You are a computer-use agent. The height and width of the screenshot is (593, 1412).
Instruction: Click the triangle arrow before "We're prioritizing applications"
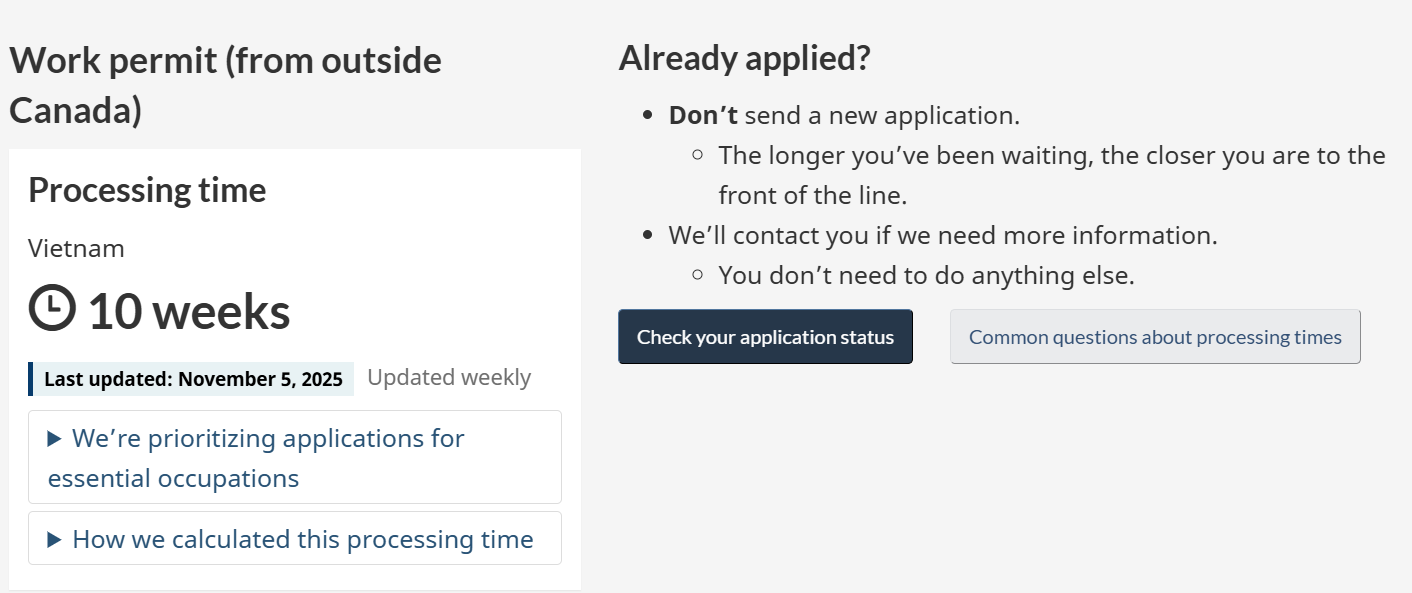[x=55, y=439]
